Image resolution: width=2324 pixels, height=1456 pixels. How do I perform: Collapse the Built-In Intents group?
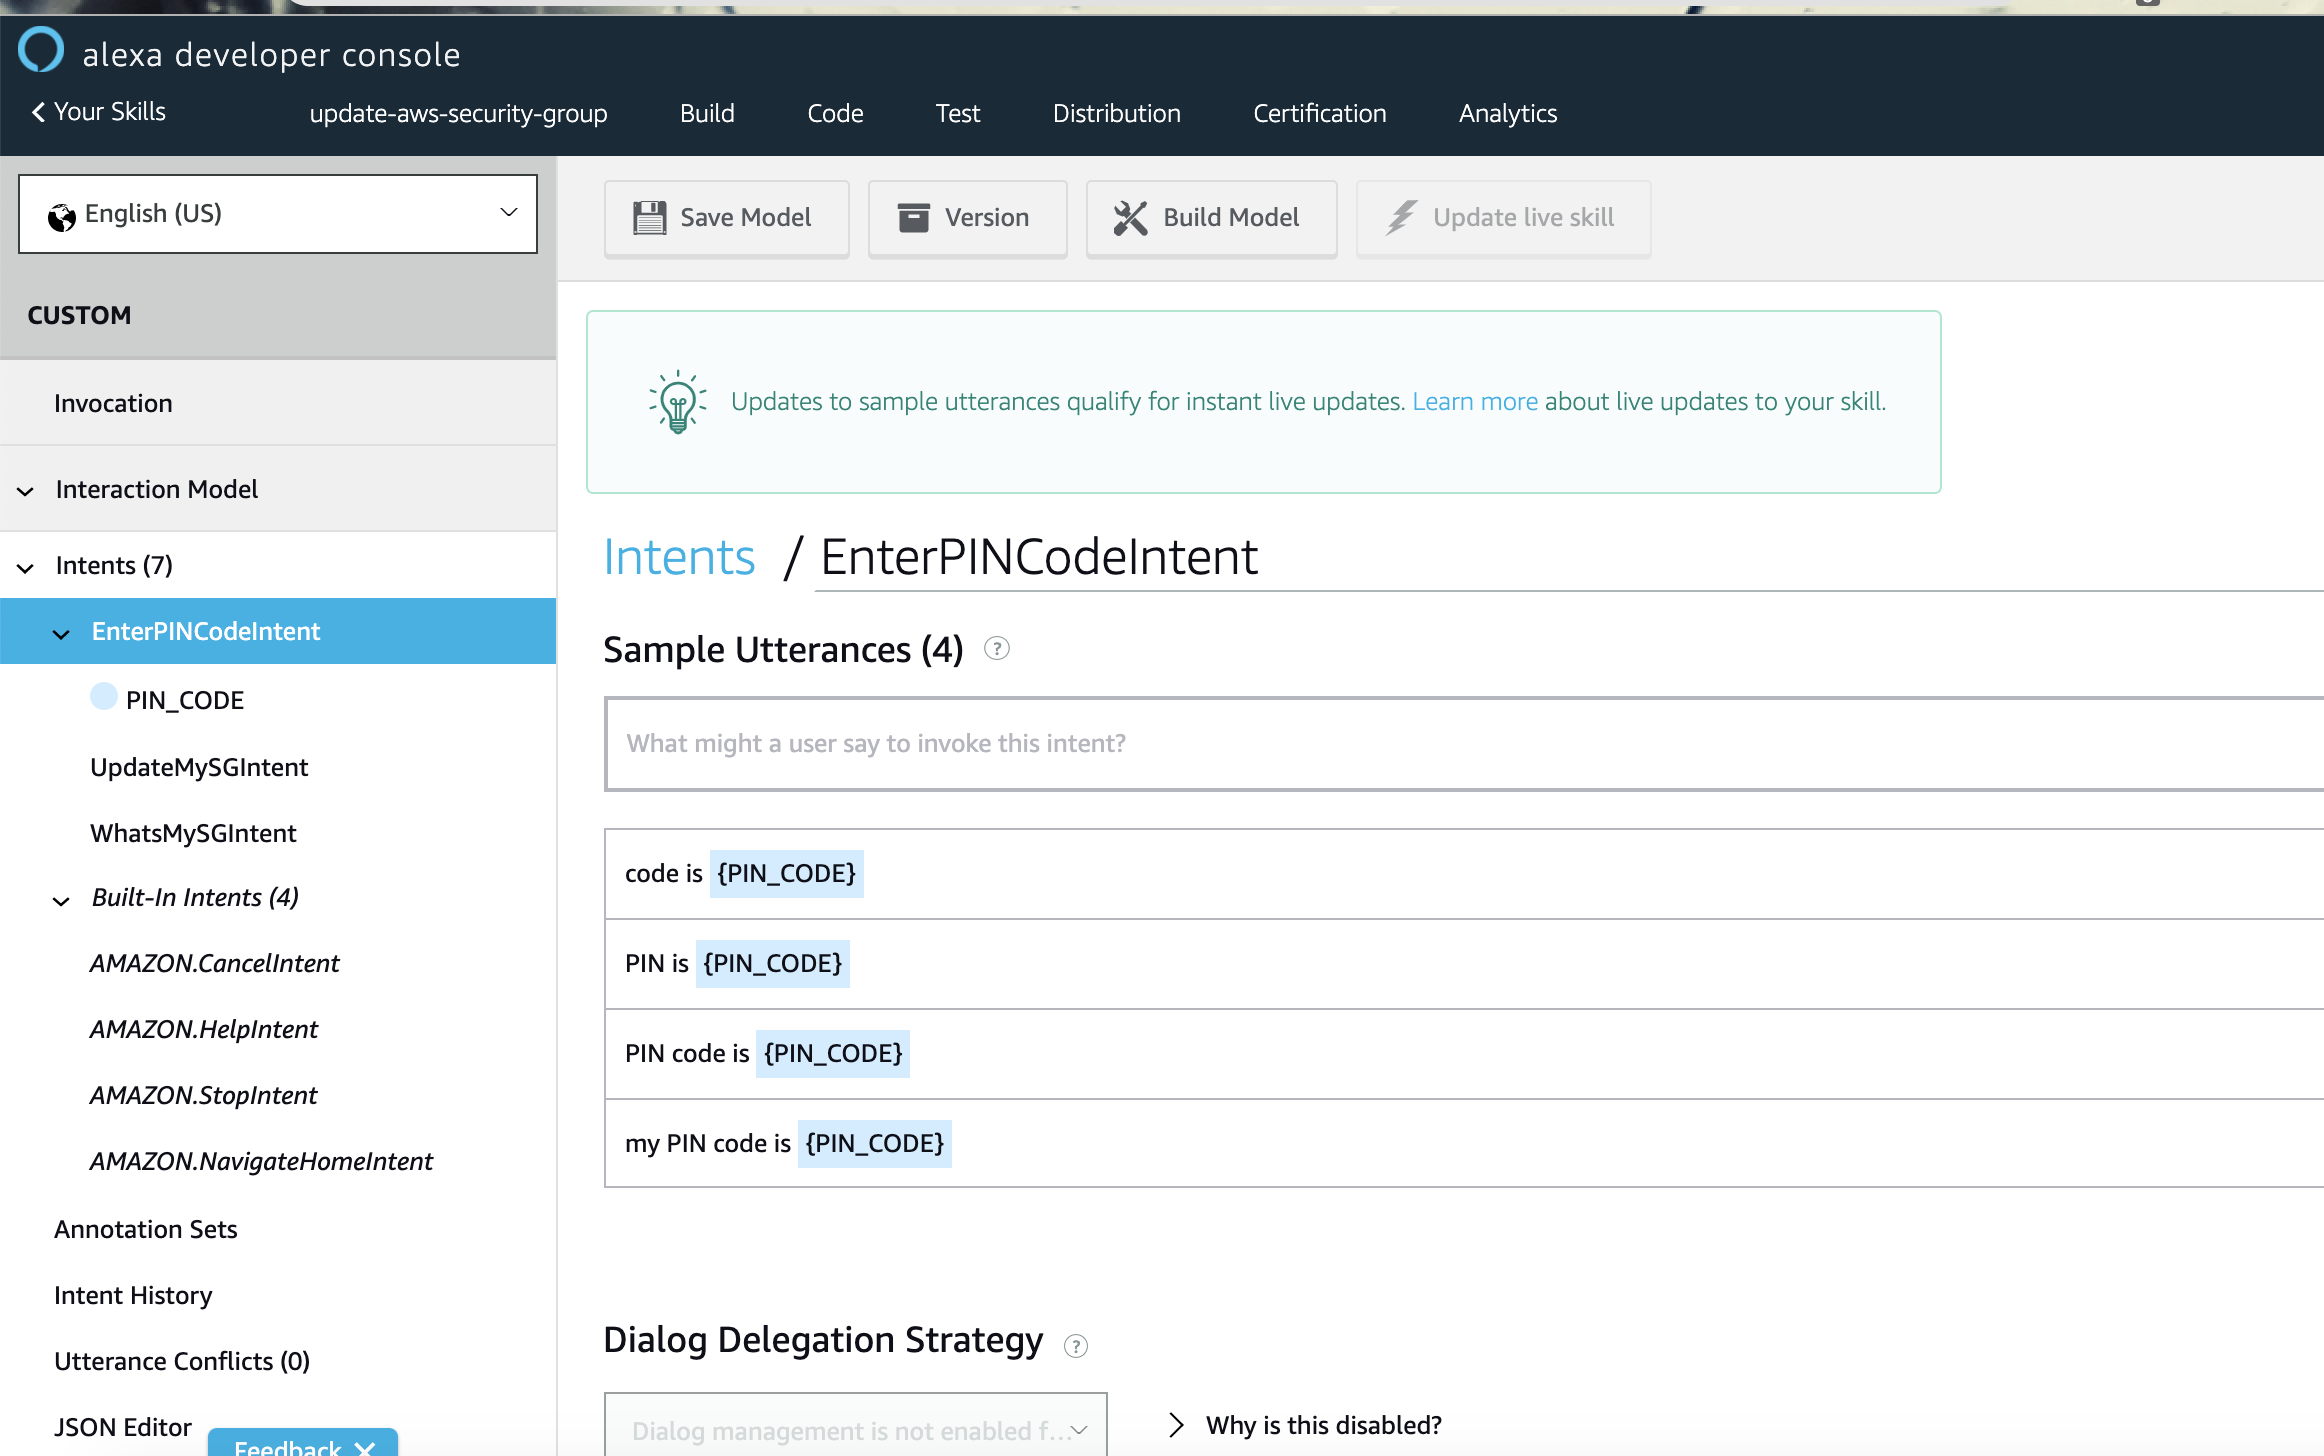[x=61, y=900]
